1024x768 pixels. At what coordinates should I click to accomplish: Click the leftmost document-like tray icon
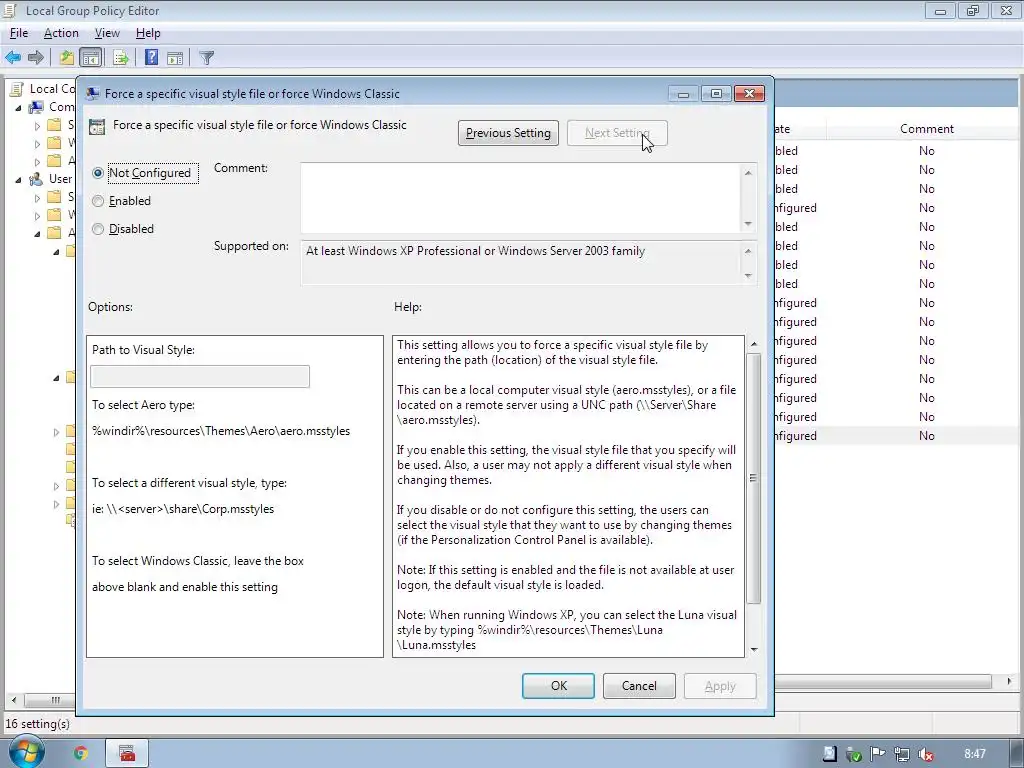(829, 754)
